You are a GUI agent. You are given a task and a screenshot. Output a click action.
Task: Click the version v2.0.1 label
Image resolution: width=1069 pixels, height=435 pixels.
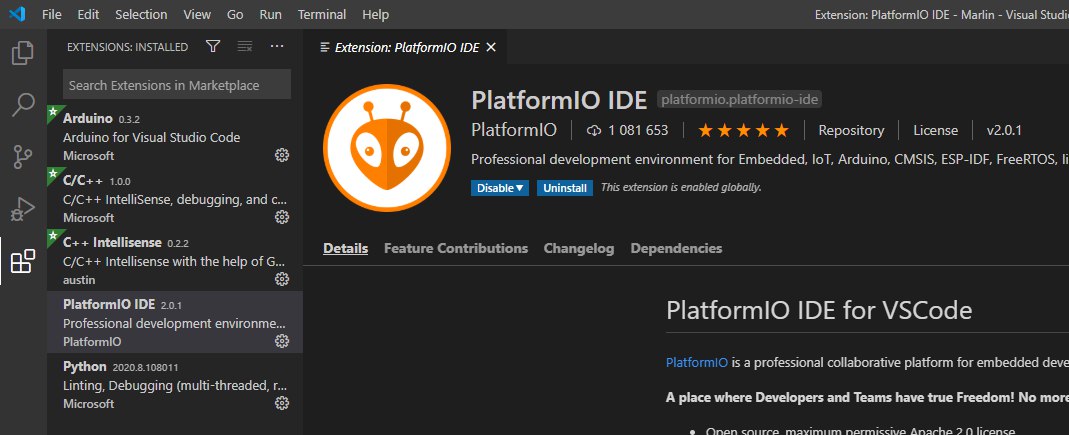click(x=1004, y=130)
